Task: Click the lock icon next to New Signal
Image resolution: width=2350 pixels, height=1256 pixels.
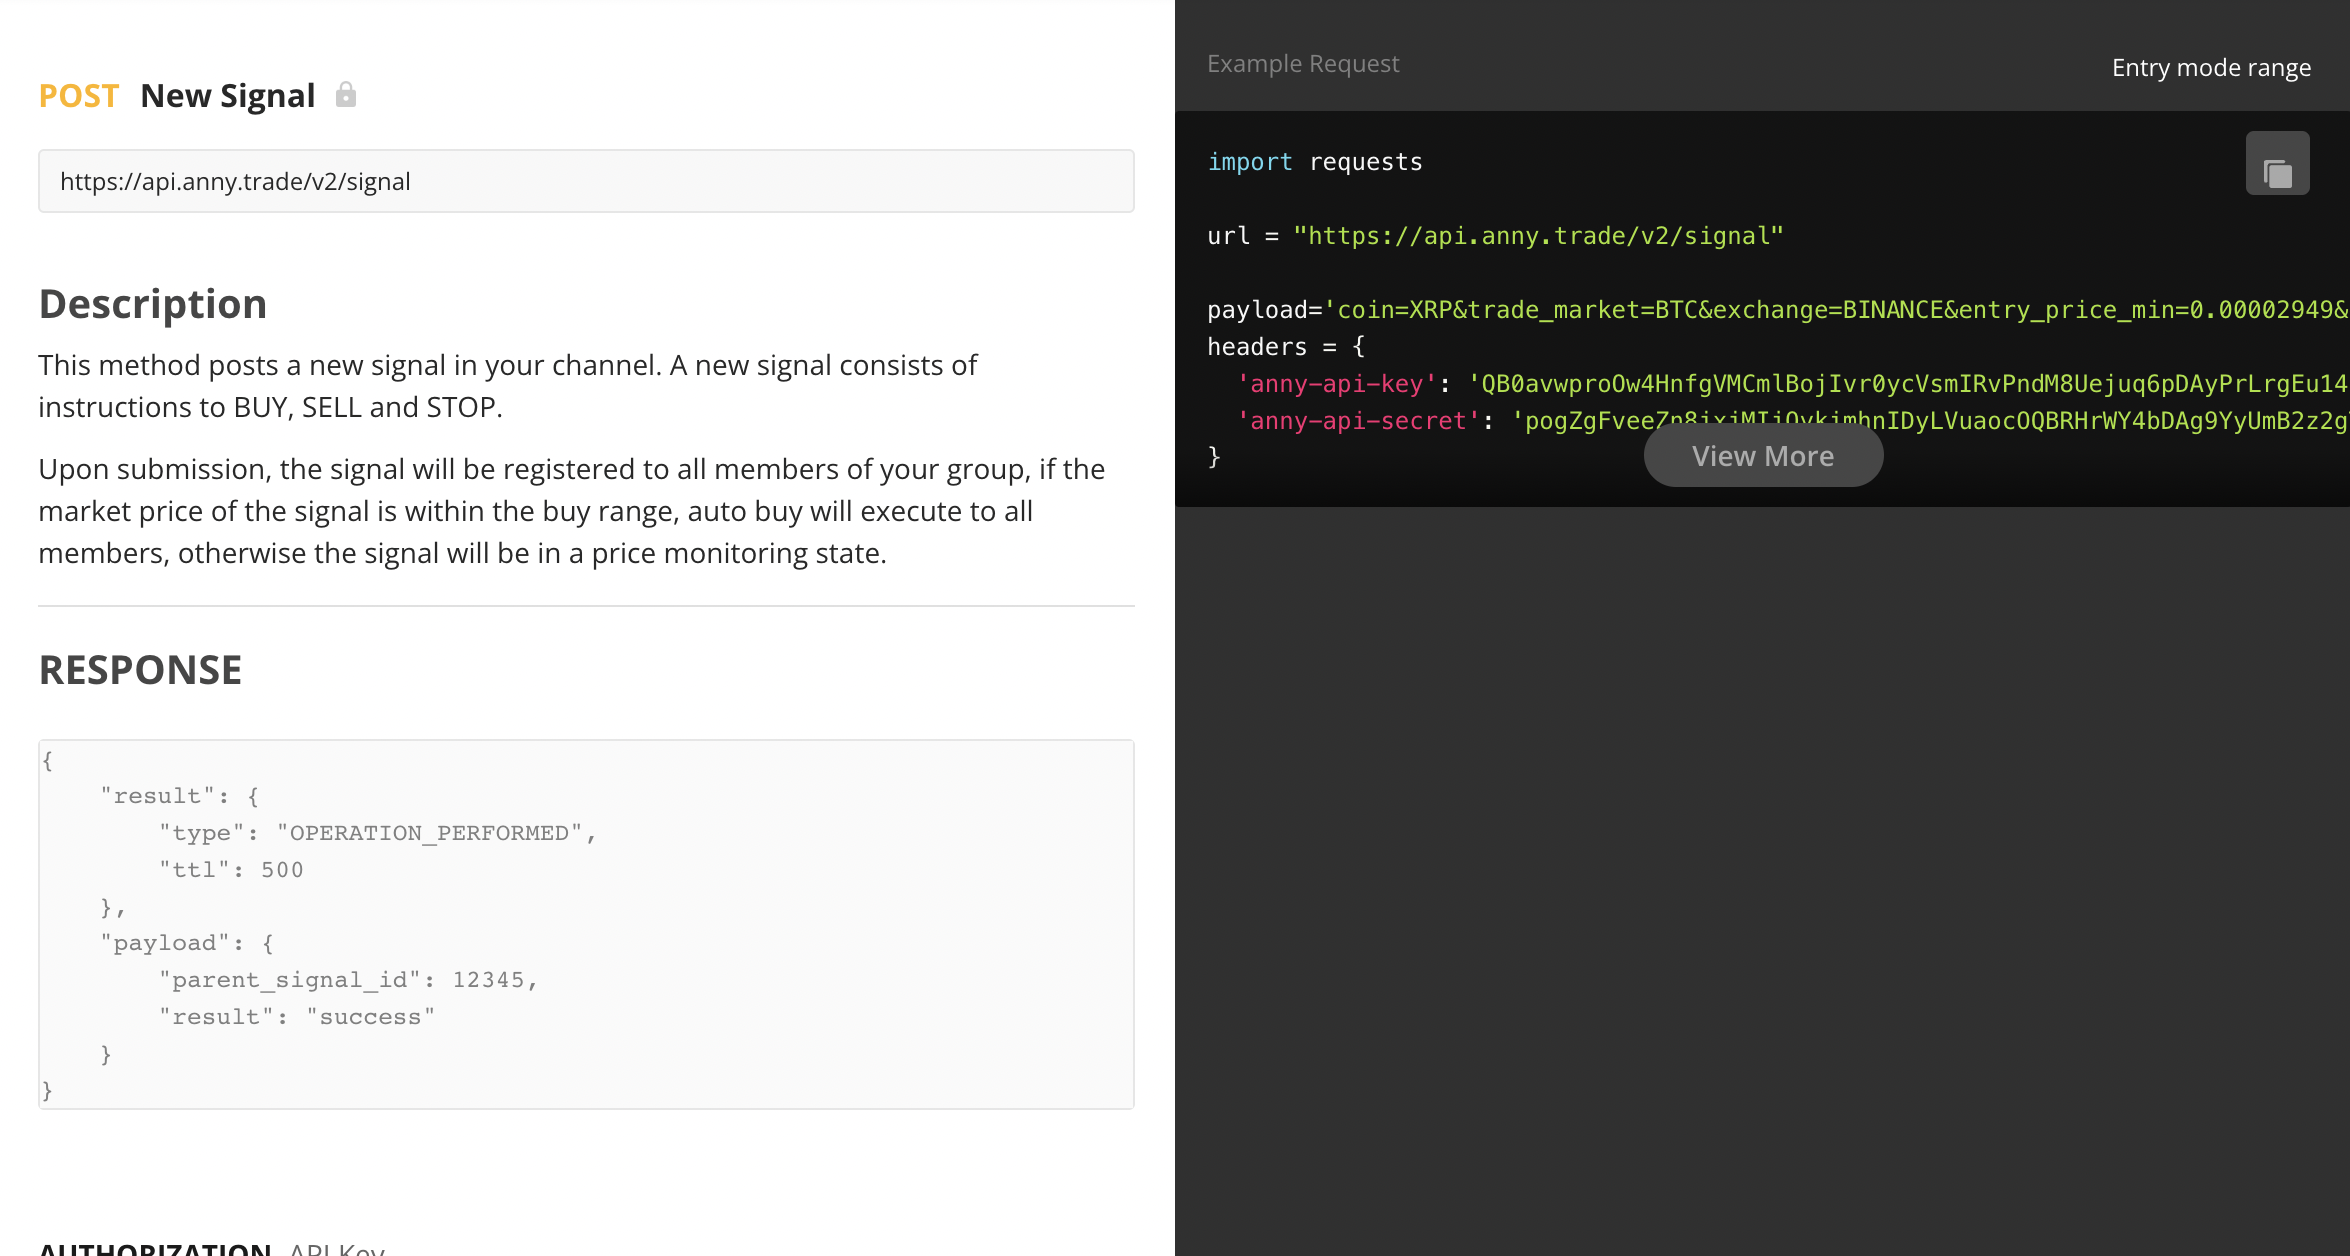Action: click(x=345, y=94)
